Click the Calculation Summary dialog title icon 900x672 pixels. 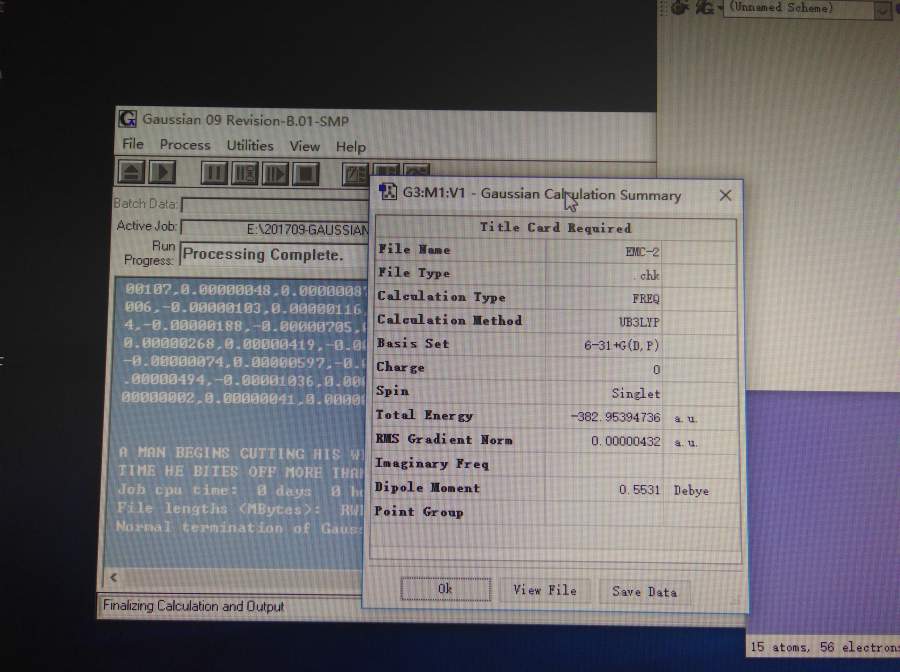tap(388, 191)
